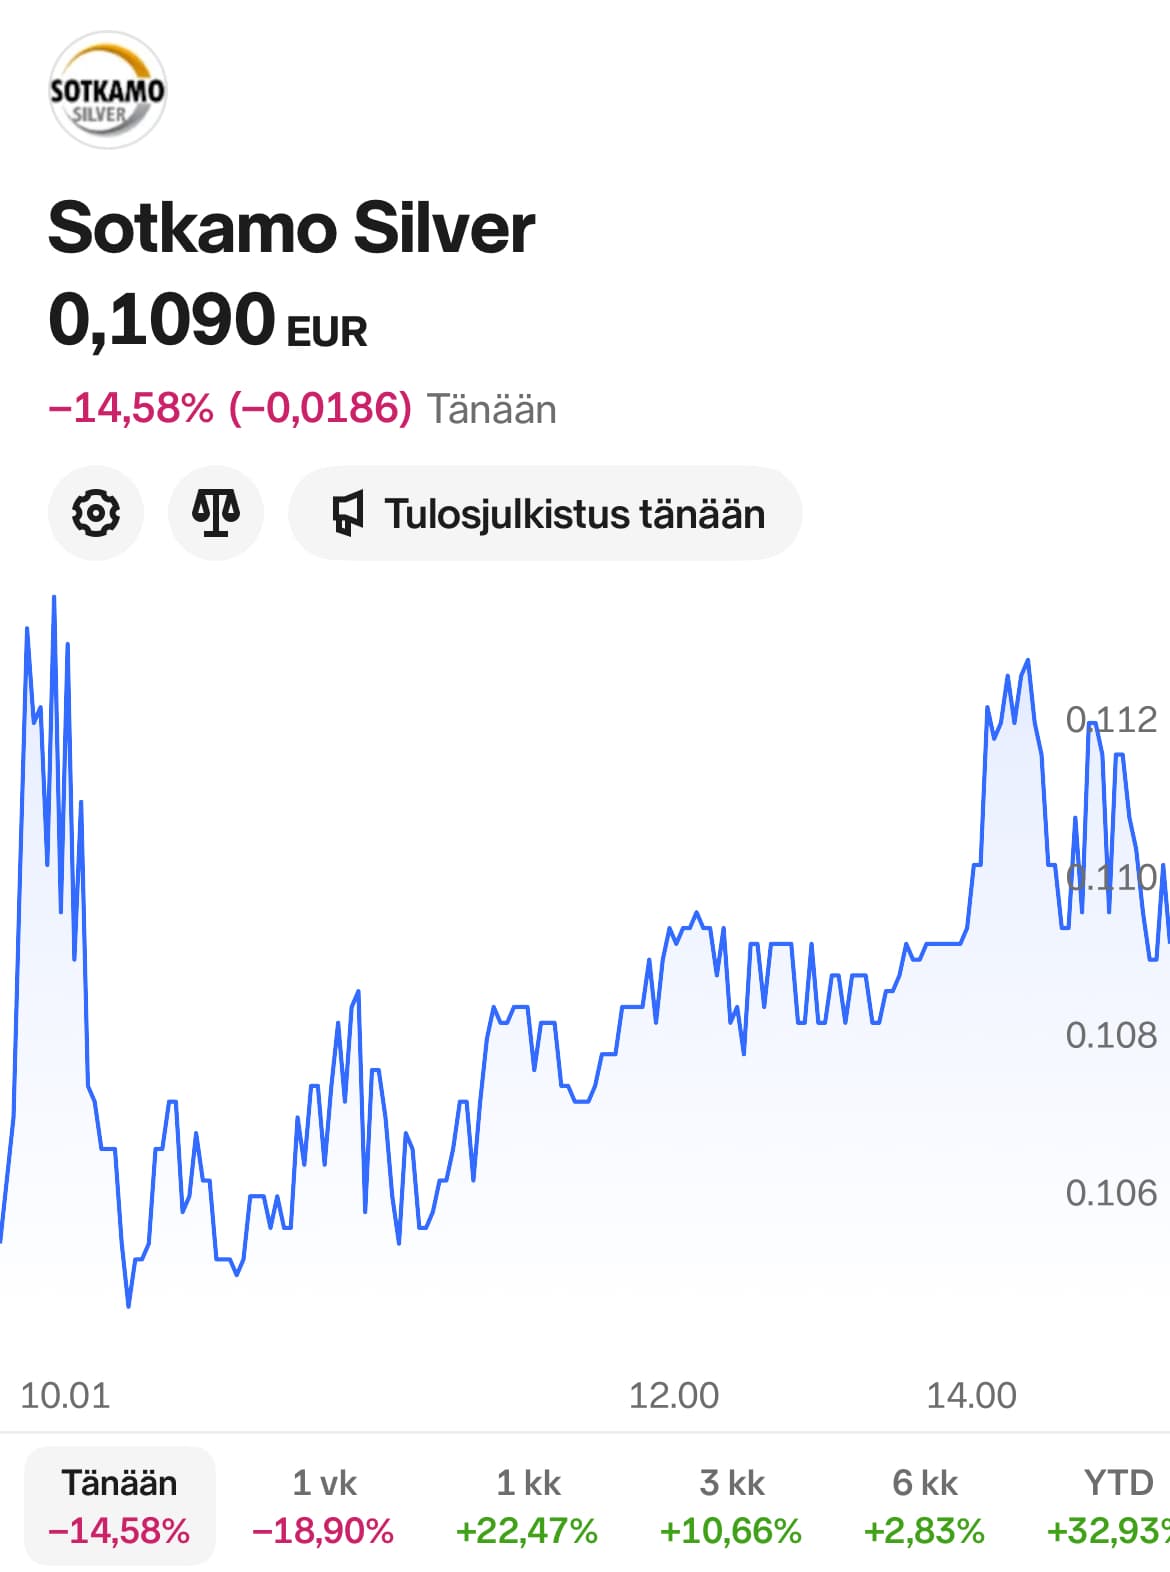Tap the 0,1090 EUR price
The height and width of the screenshot is (1572, 1170).
coord(207,321)
